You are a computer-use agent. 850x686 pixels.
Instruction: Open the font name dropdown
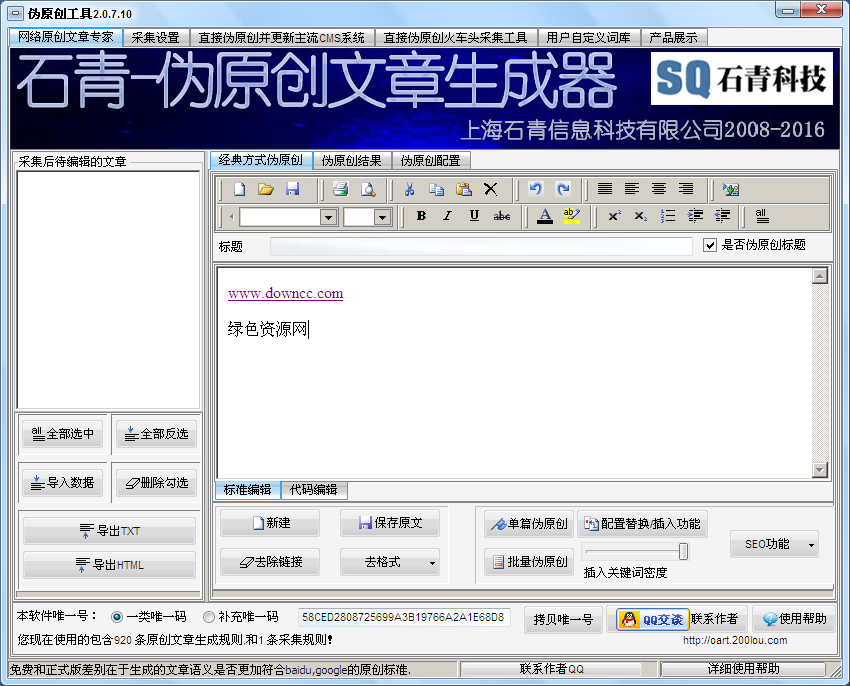point(328,217)
